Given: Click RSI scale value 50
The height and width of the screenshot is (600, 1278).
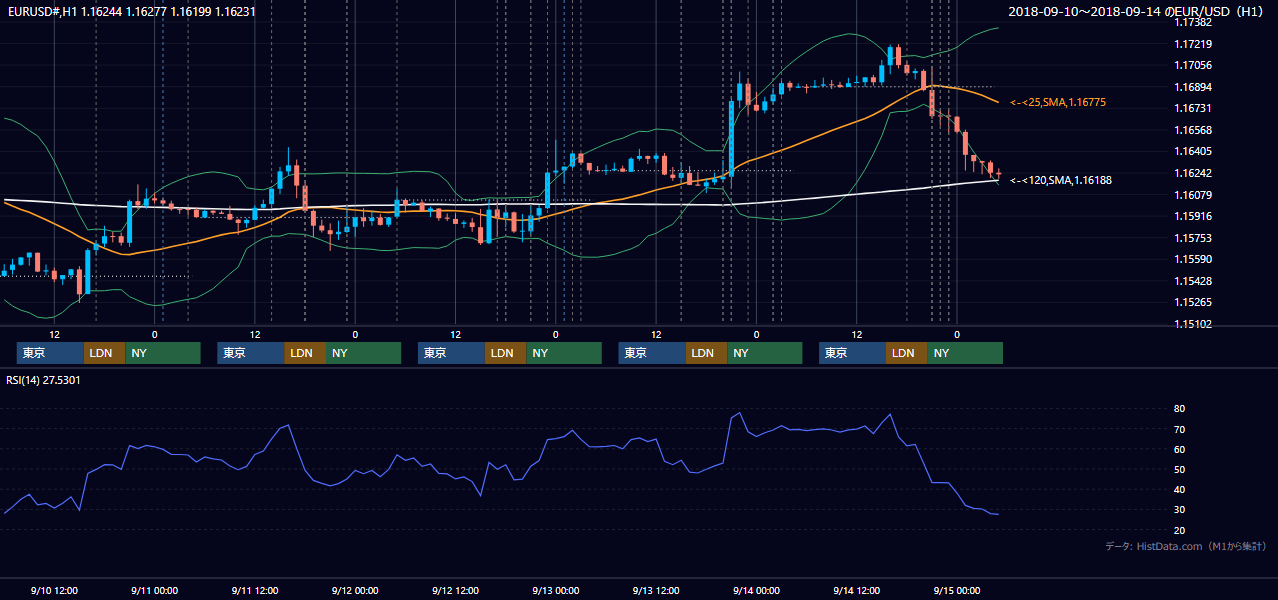Looking at the screenshot, I should point(1180,469).
